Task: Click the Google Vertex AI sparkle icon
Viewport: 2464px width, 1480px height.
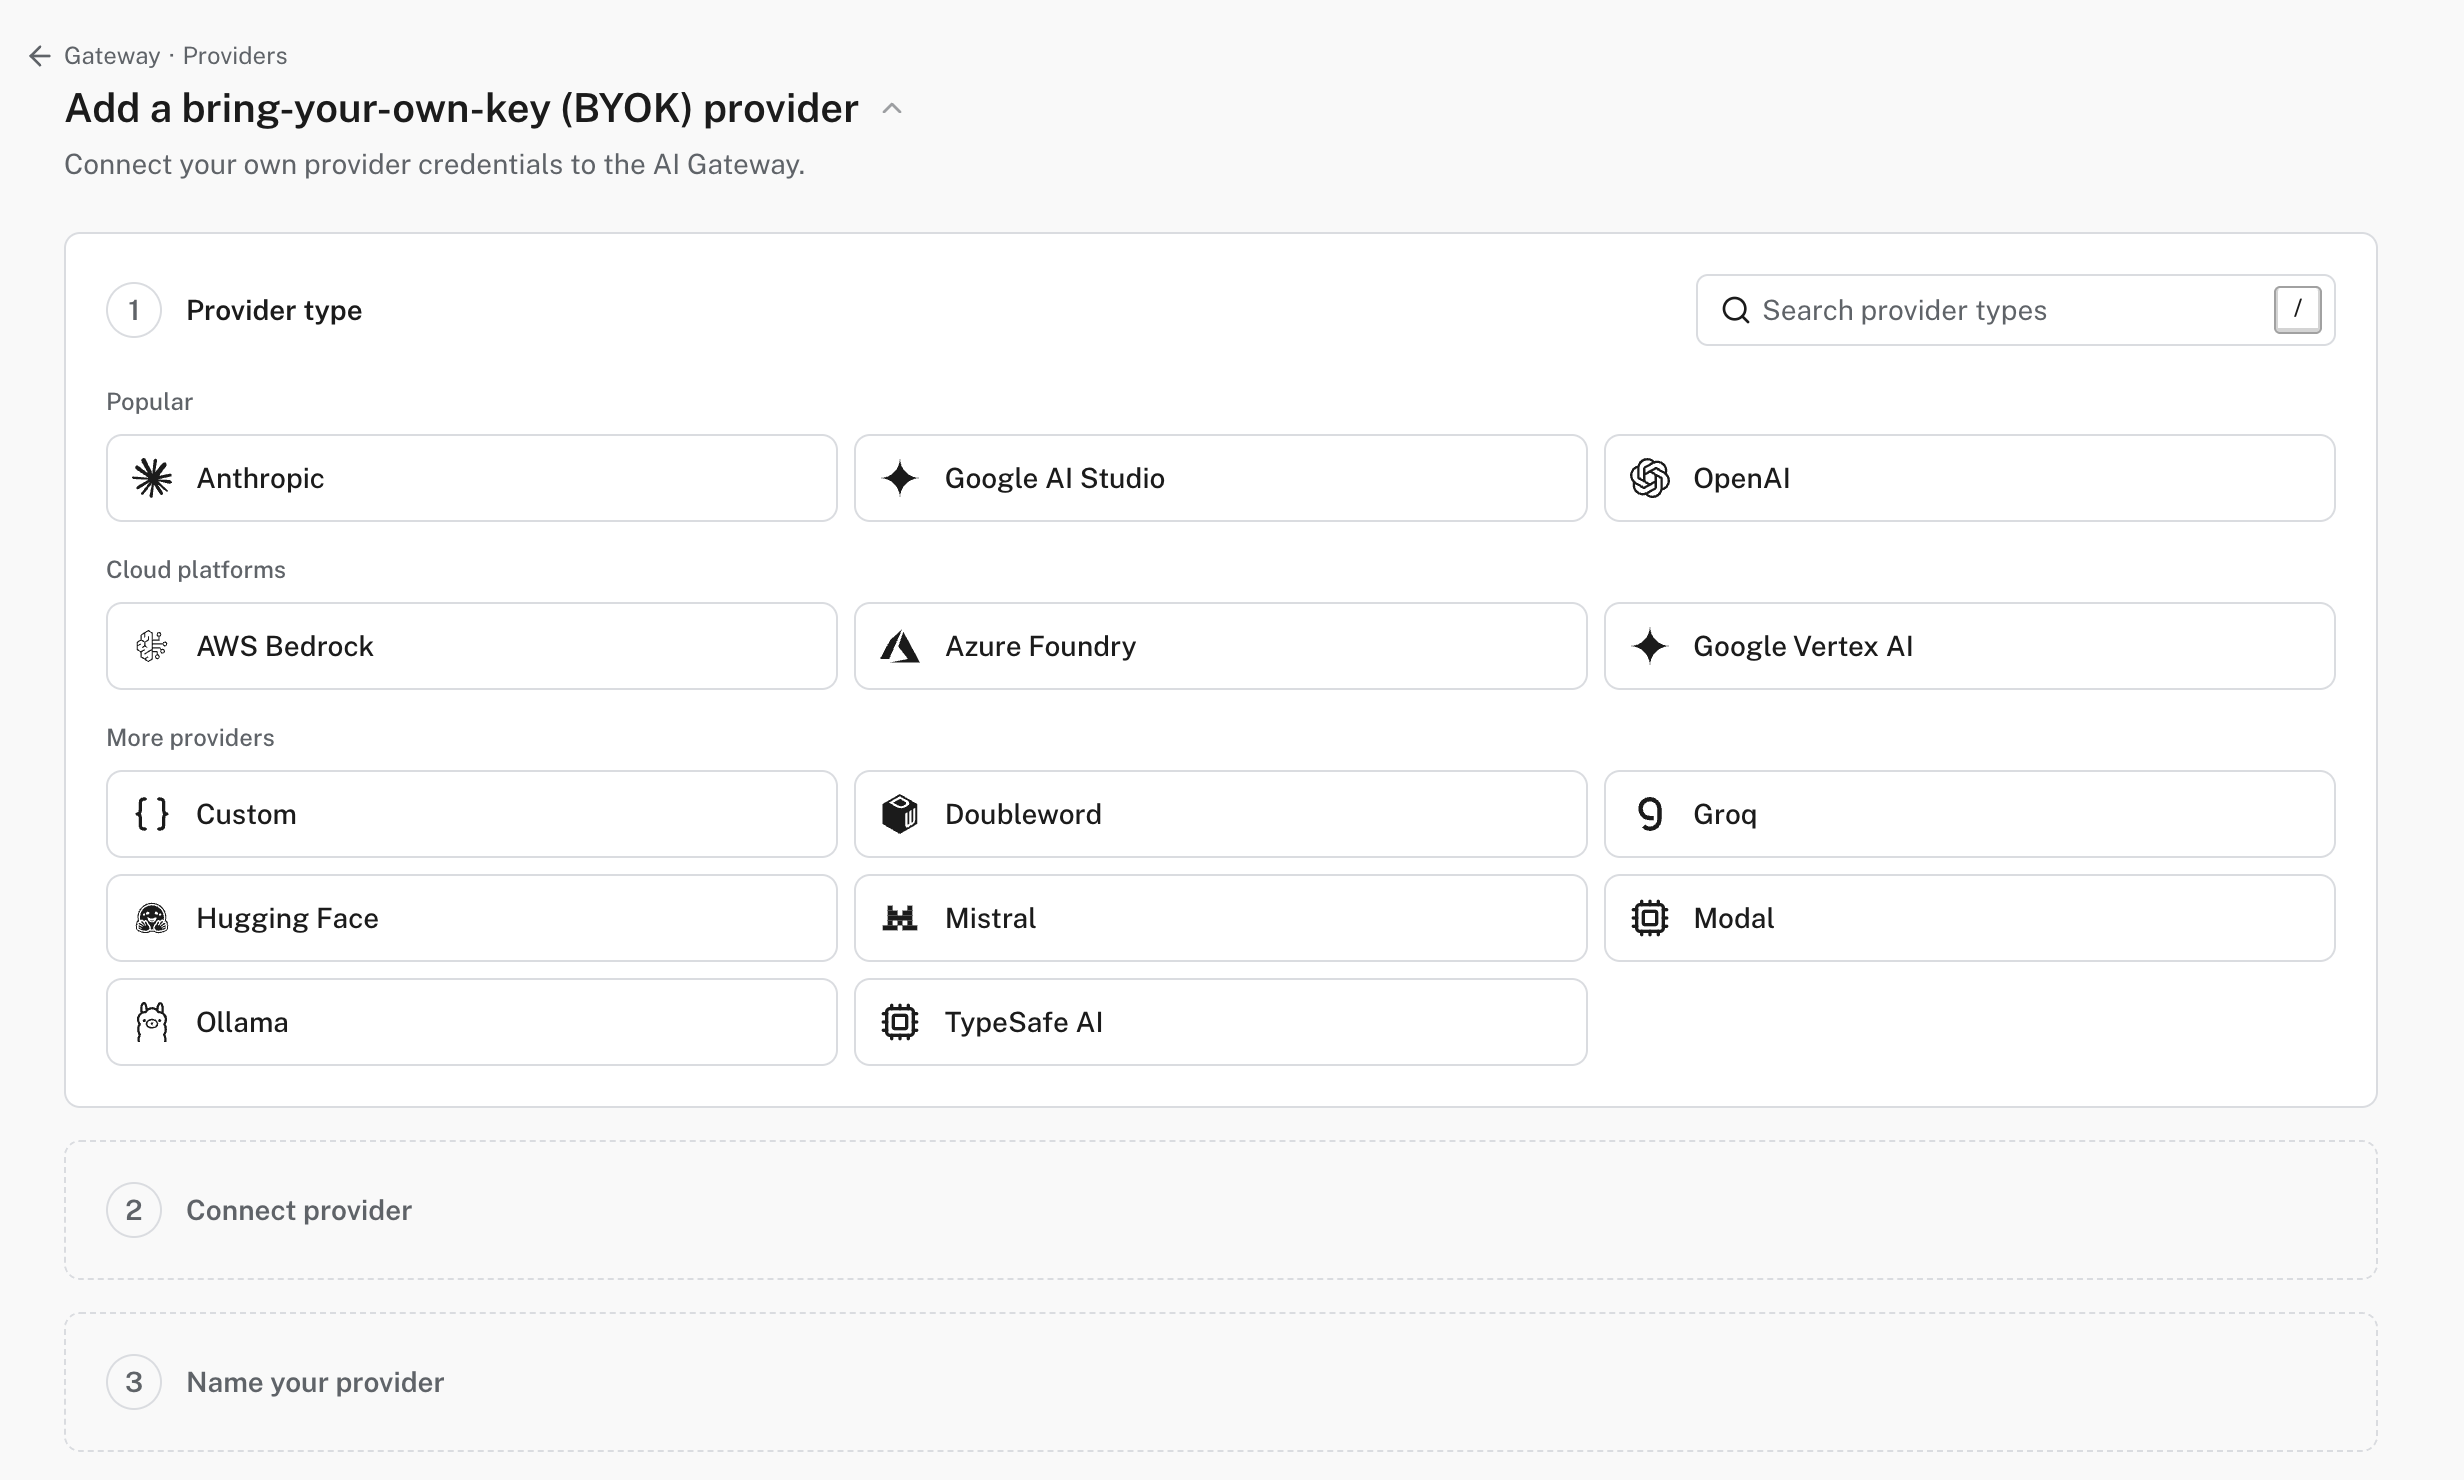Action: (x=1650, y=646)
